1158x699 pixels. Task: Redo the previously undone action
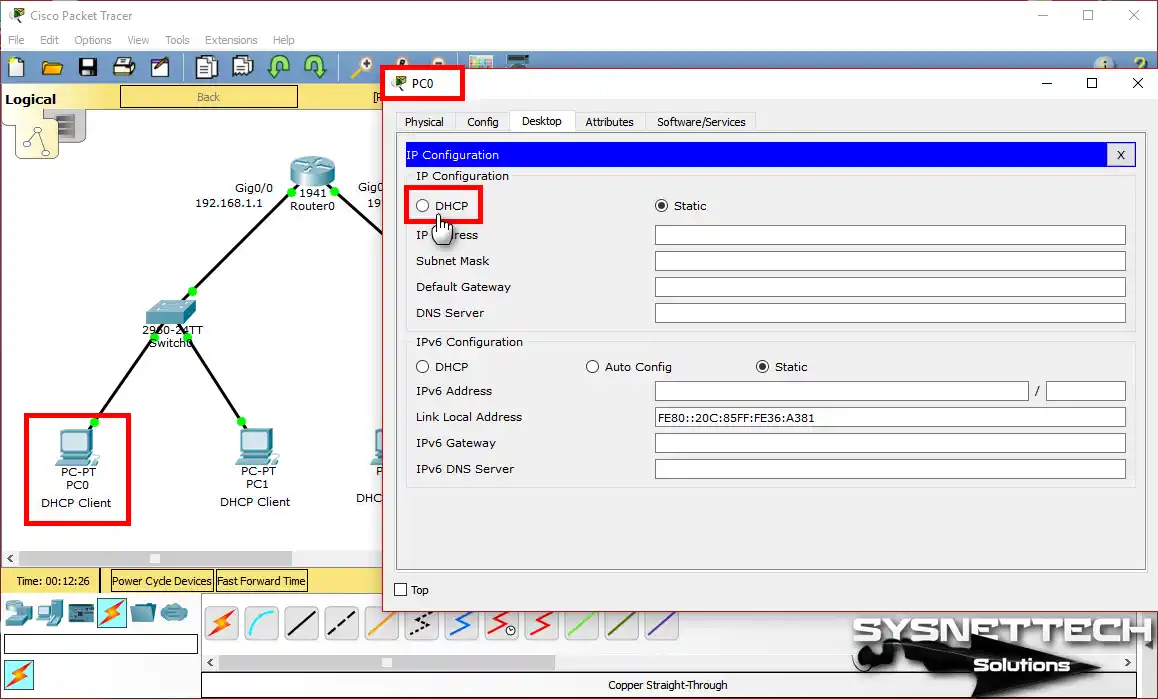316,67
